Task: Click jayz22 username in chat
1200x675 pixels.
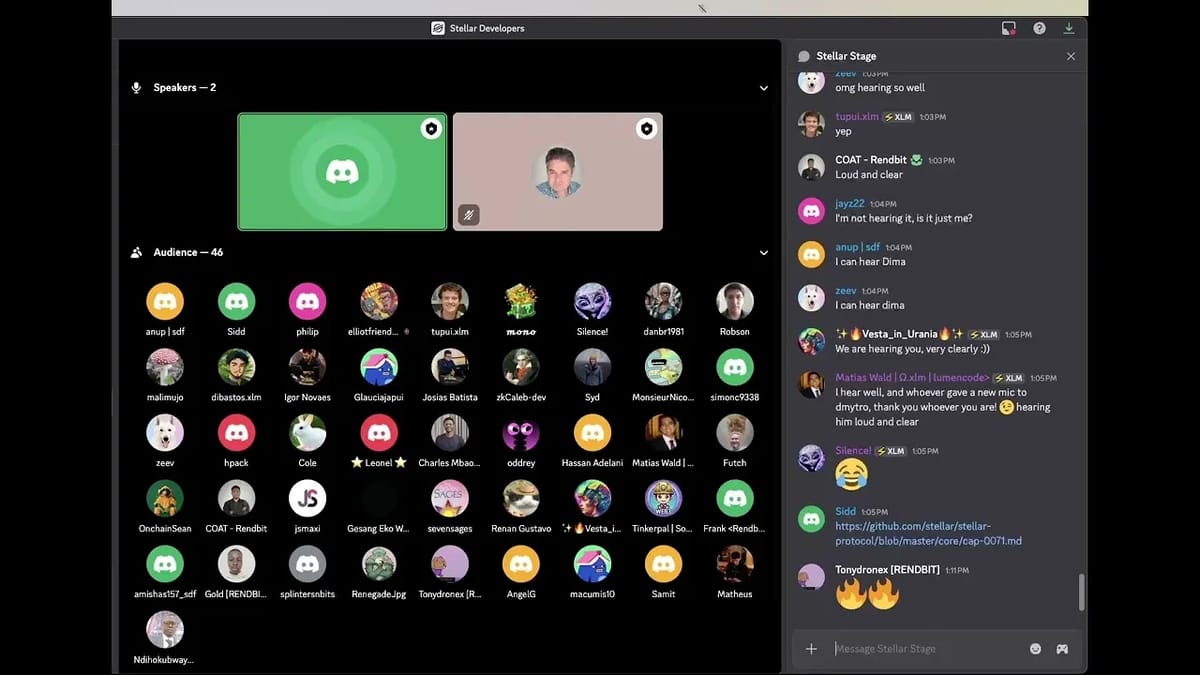Action: pyautogui.click(x=850, y=204)
